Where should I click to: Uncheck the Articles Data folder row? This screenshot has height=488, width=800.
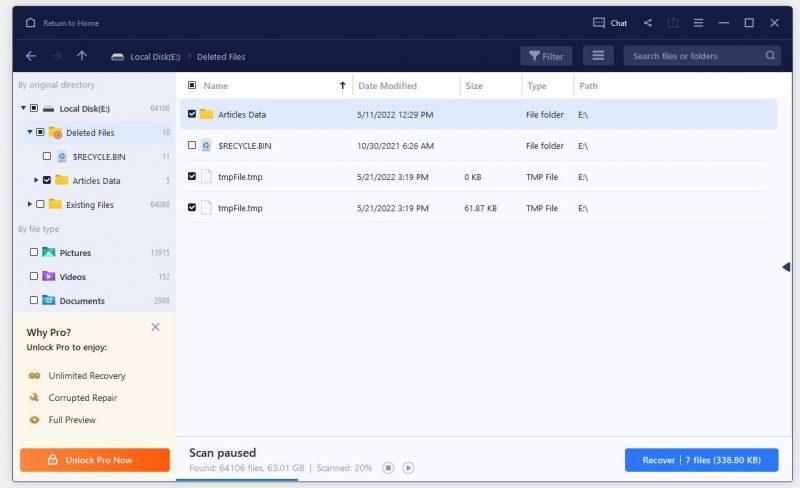pyautogui.click(x=192, y=114)
